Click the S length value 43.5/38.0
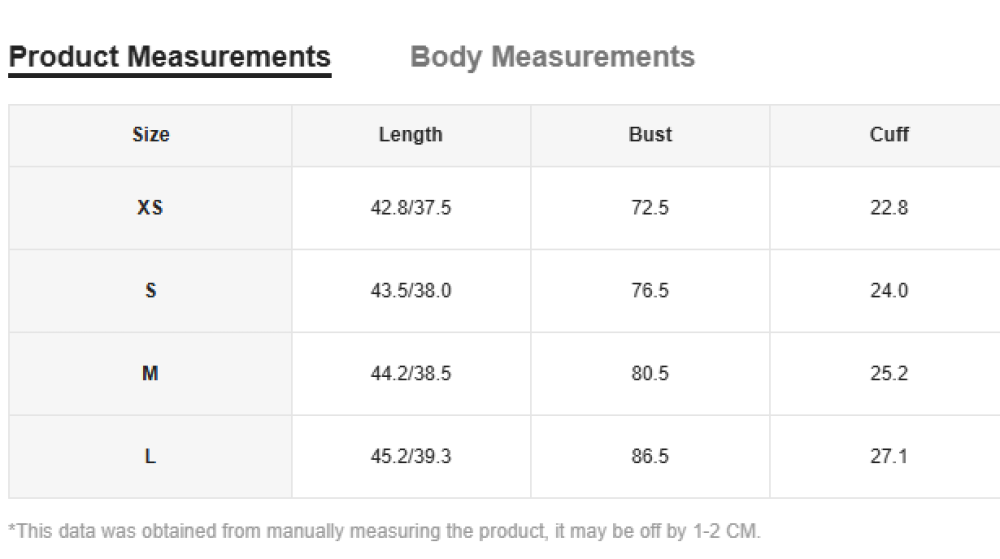This screenshot has height=559, width=1000. click(x=411, y=291)
